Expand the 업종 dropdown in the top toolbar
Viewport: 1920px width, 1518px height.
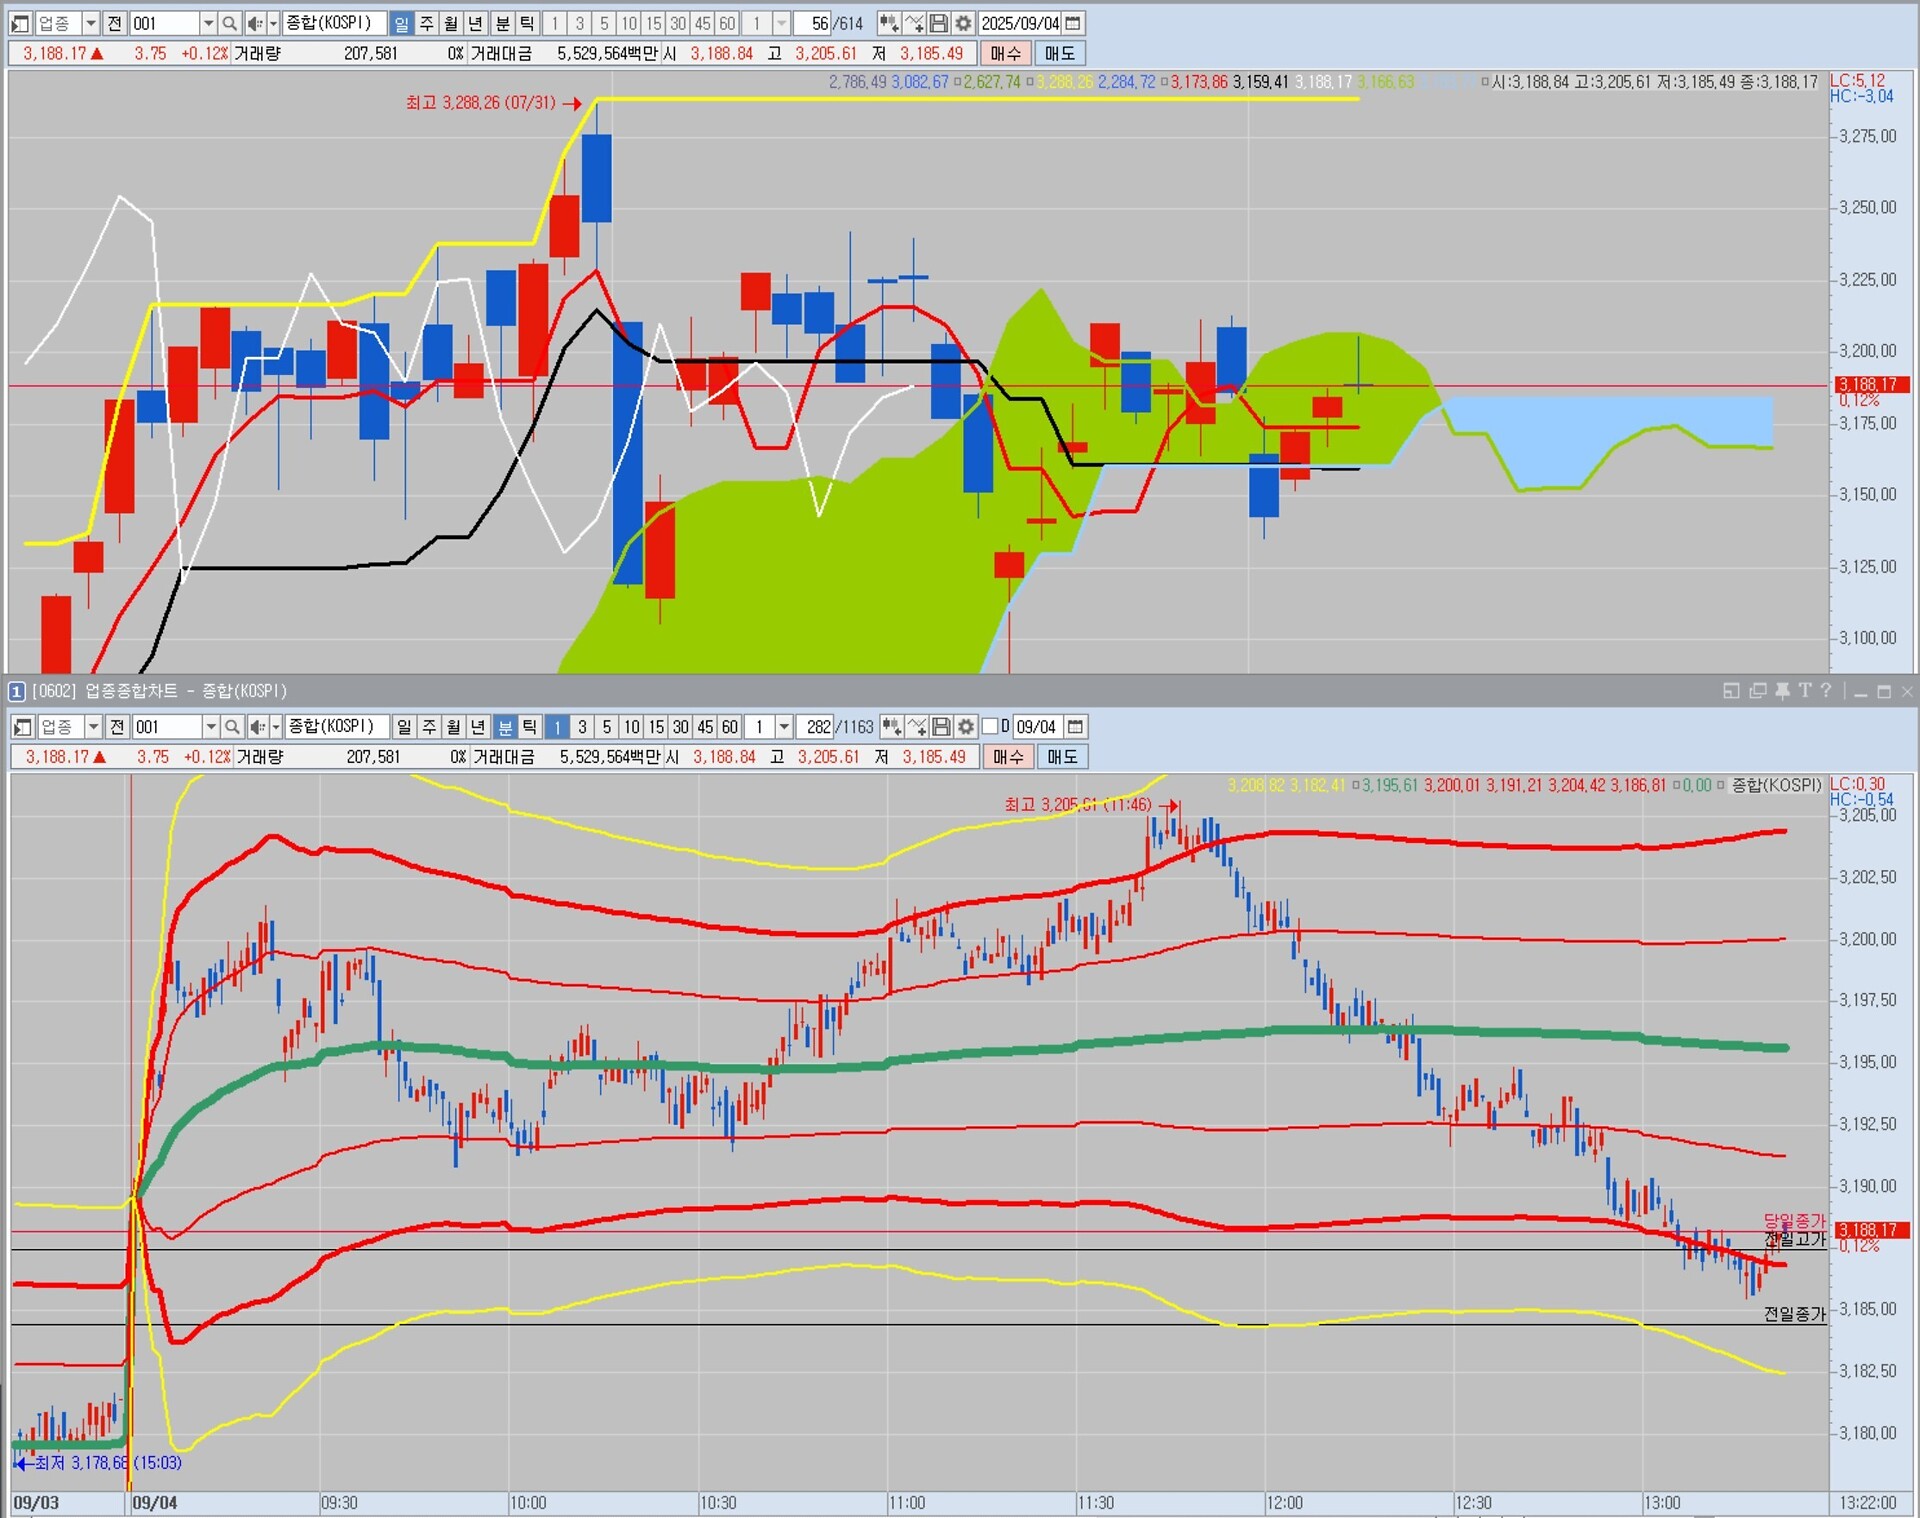tap(90, 23)
